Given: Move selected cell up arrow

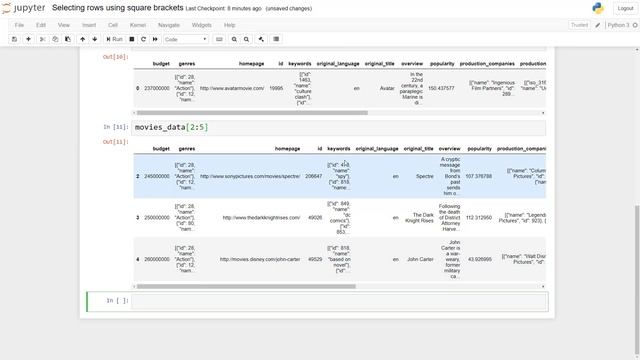Looking at the screenshot, I should [82, 39].
